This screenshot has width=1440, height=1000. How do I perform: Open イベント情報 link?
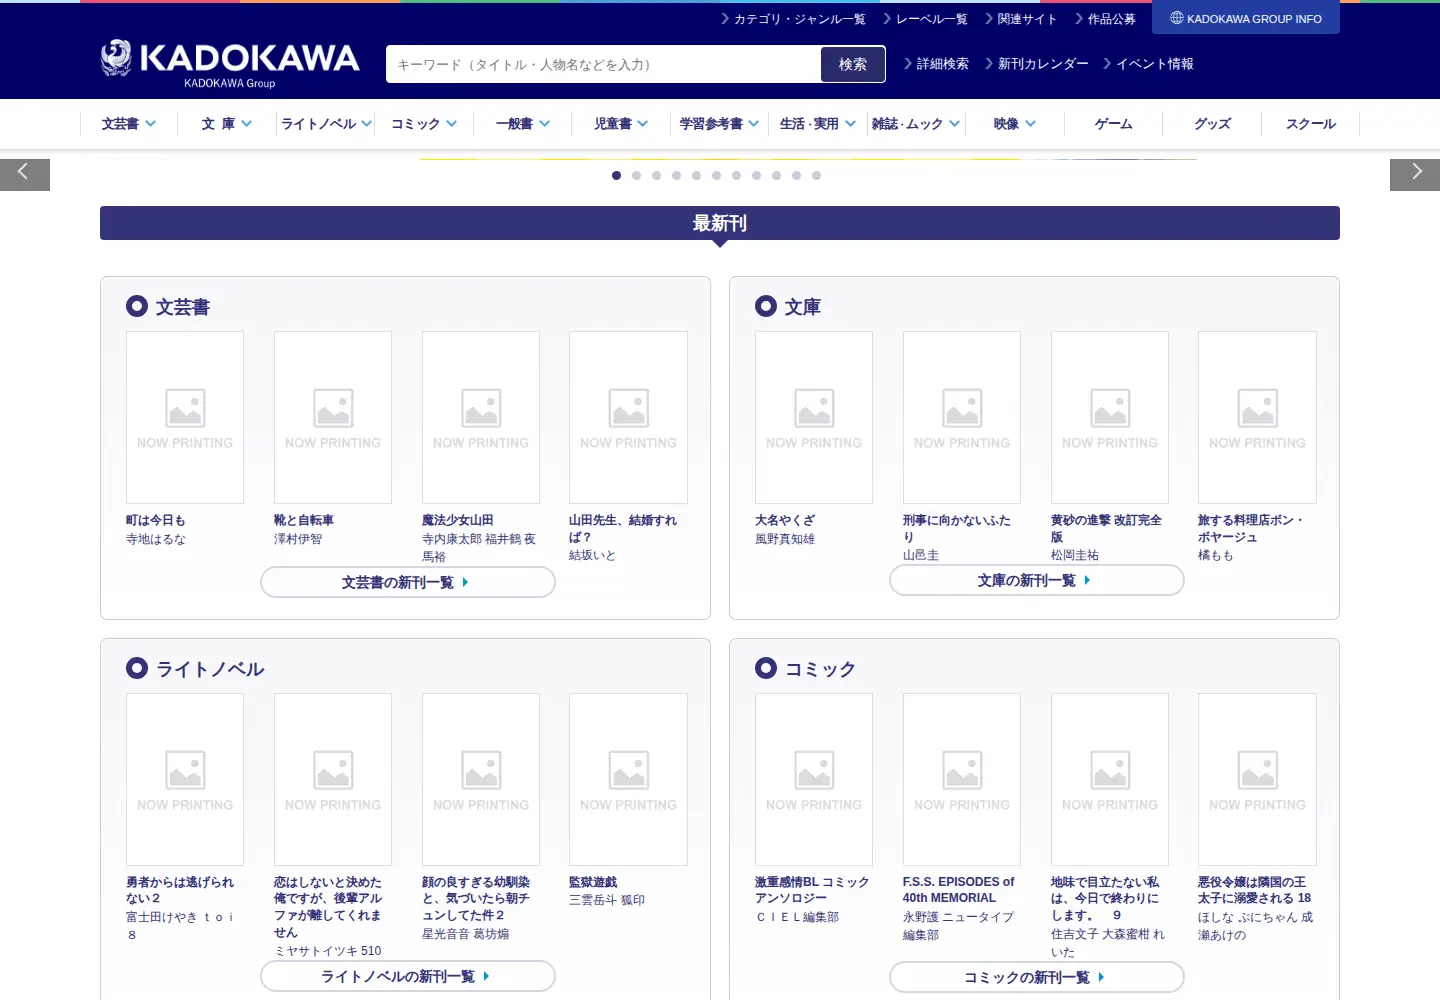[1148, 63]
